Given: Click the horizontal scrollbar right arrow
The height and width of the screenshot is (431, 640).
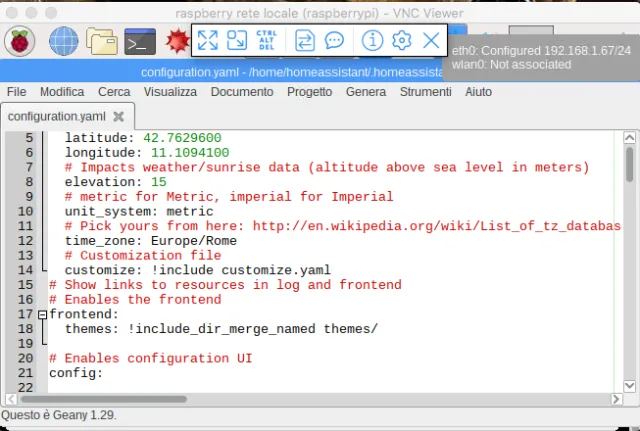Looking at the screenshot, I should pyautogui.click(x=617, y=398).
